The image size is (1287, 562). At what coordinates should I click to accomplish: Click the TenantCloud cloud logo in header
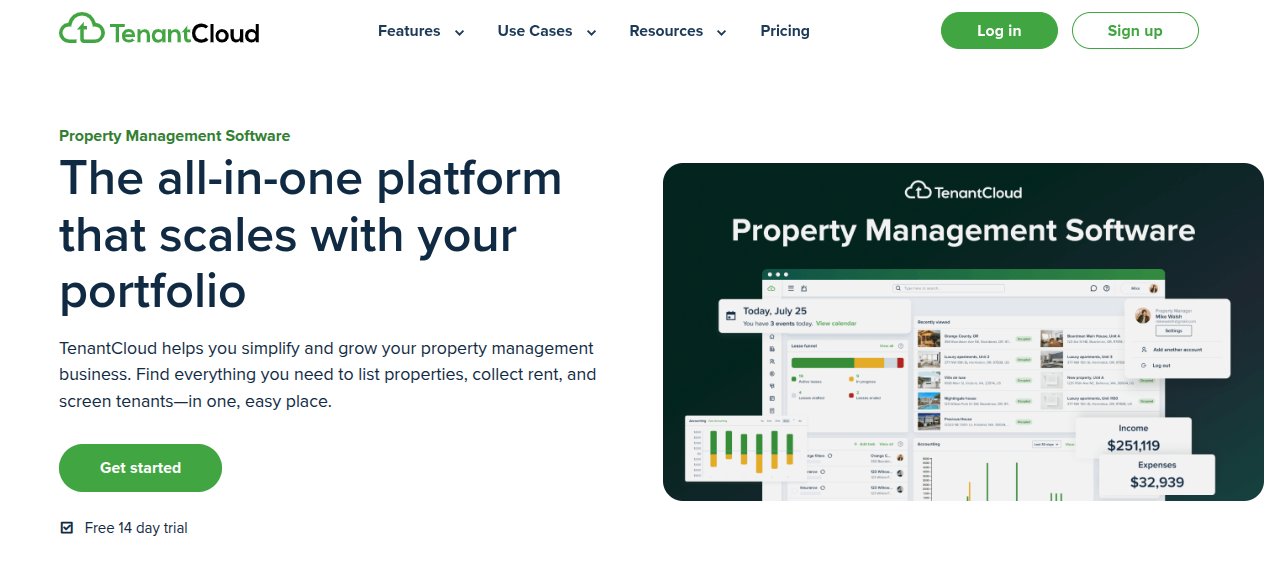[159, 30]
